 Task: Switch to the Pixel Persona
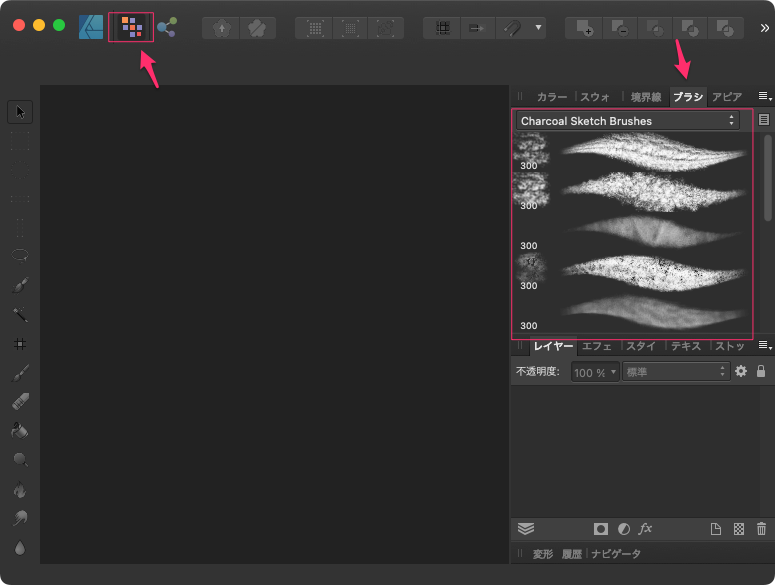[131, 27]
